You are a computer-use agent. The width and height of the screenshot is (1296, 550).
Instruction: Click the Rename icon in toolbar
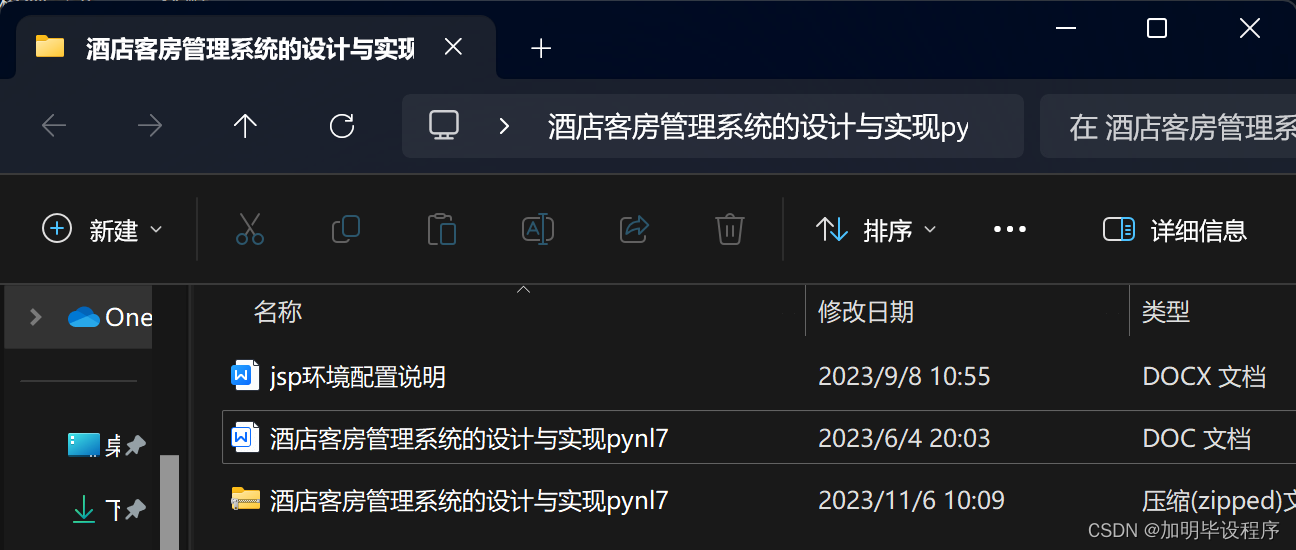[x=538, y=230]
